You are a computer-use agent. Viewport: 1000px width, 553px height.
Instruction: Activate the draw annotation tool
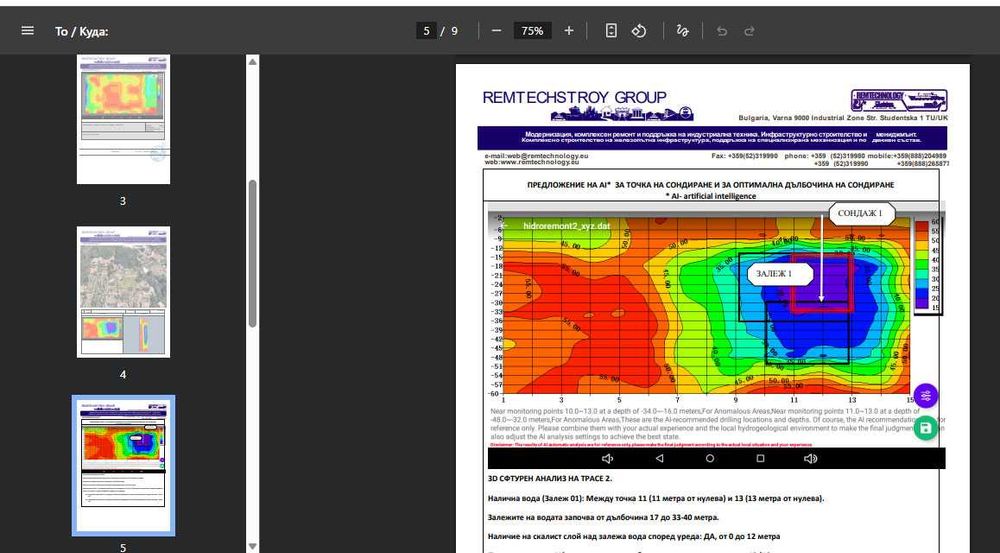(682, 31)
